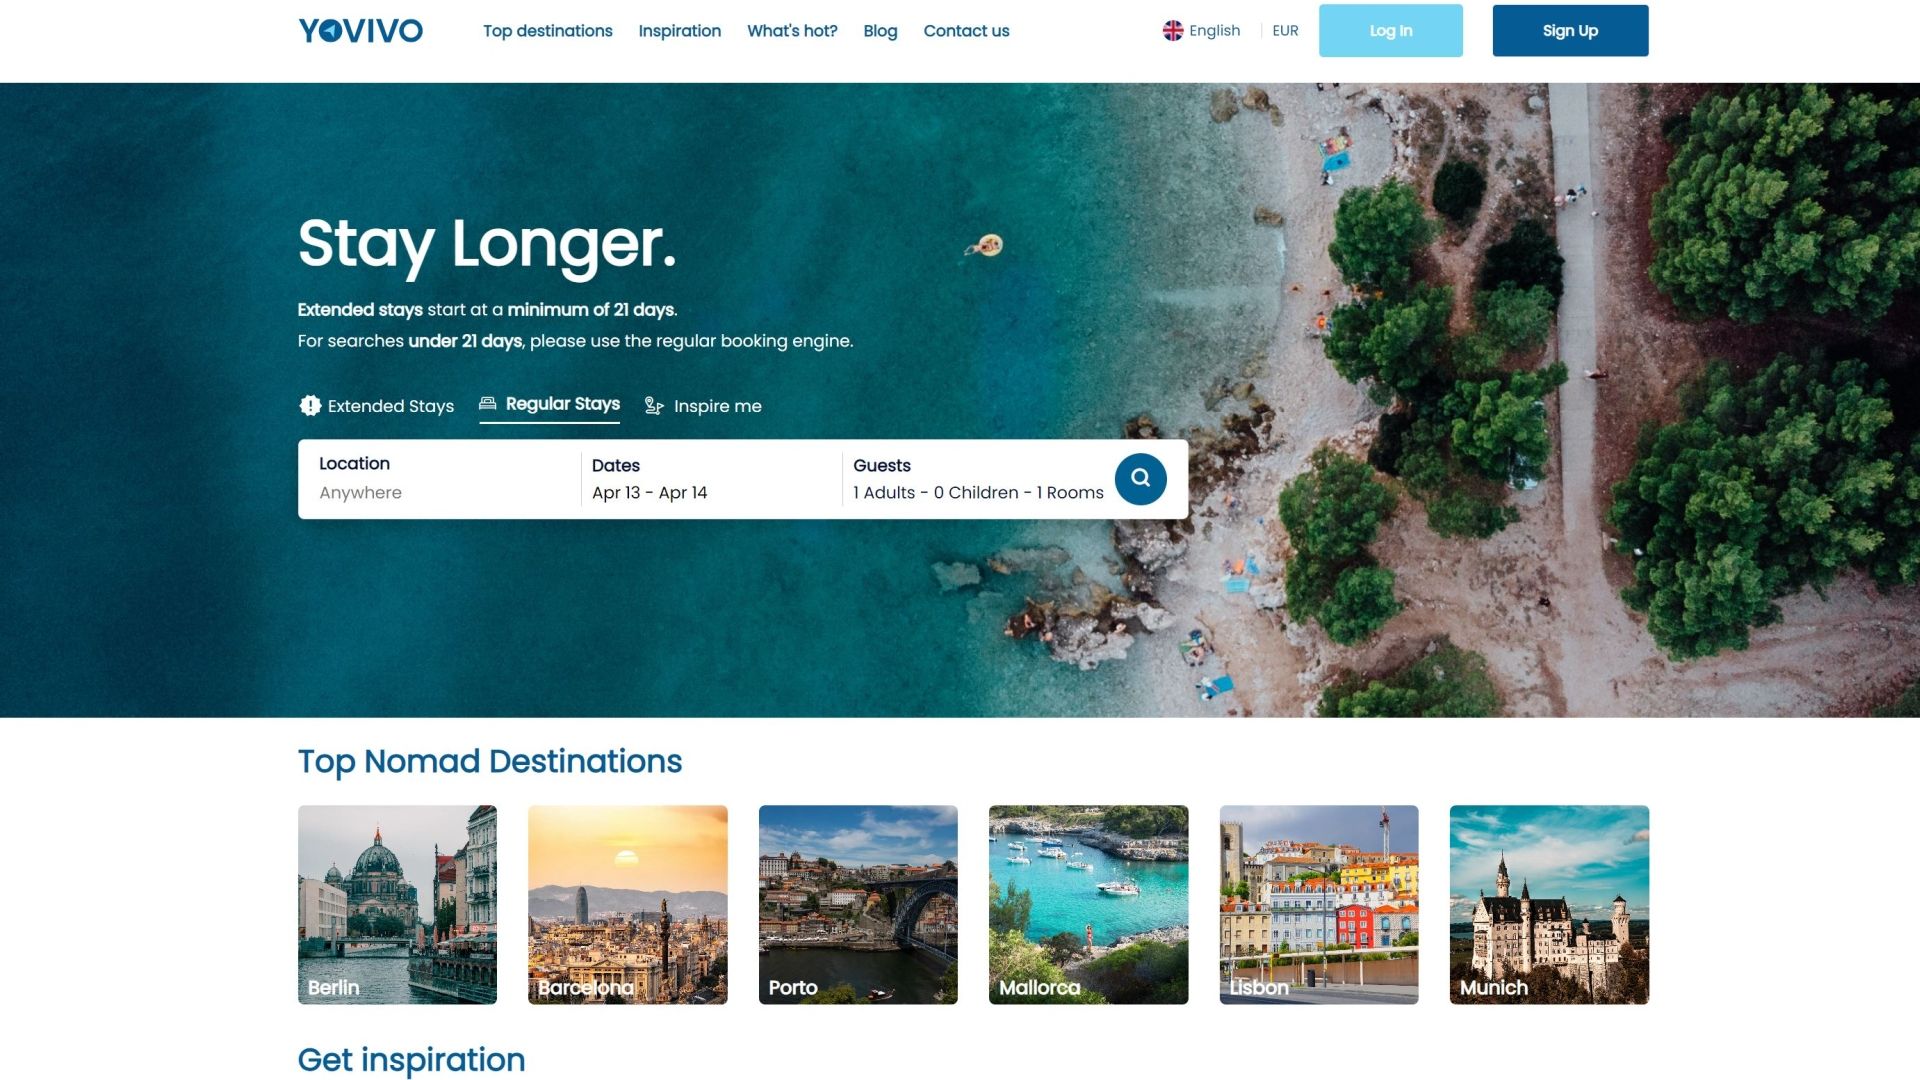
Task: Click the Sign Up button
Action: 1569,30
